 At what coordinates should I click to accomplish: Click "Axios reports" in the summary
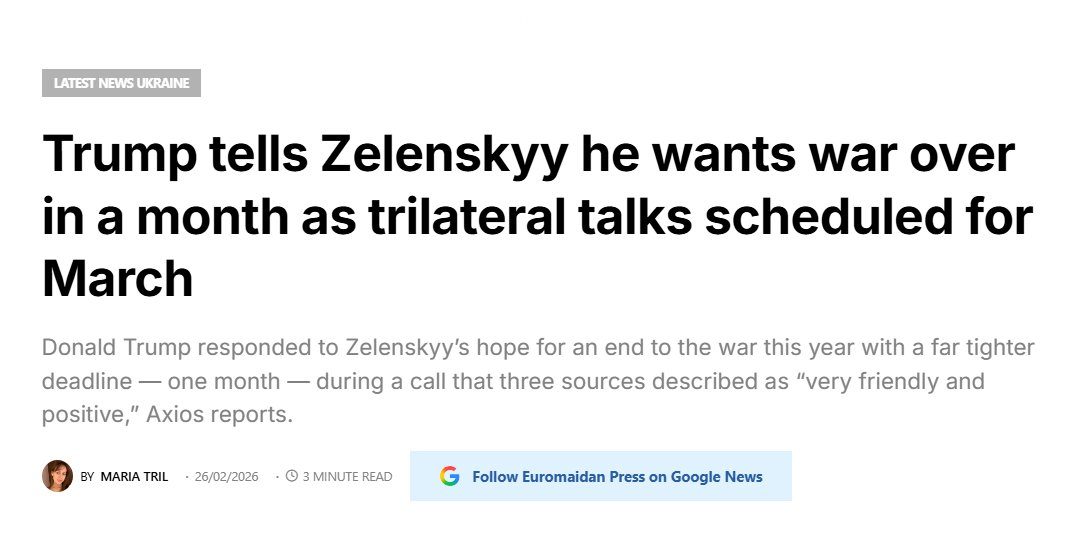click(x=219, y=414)
